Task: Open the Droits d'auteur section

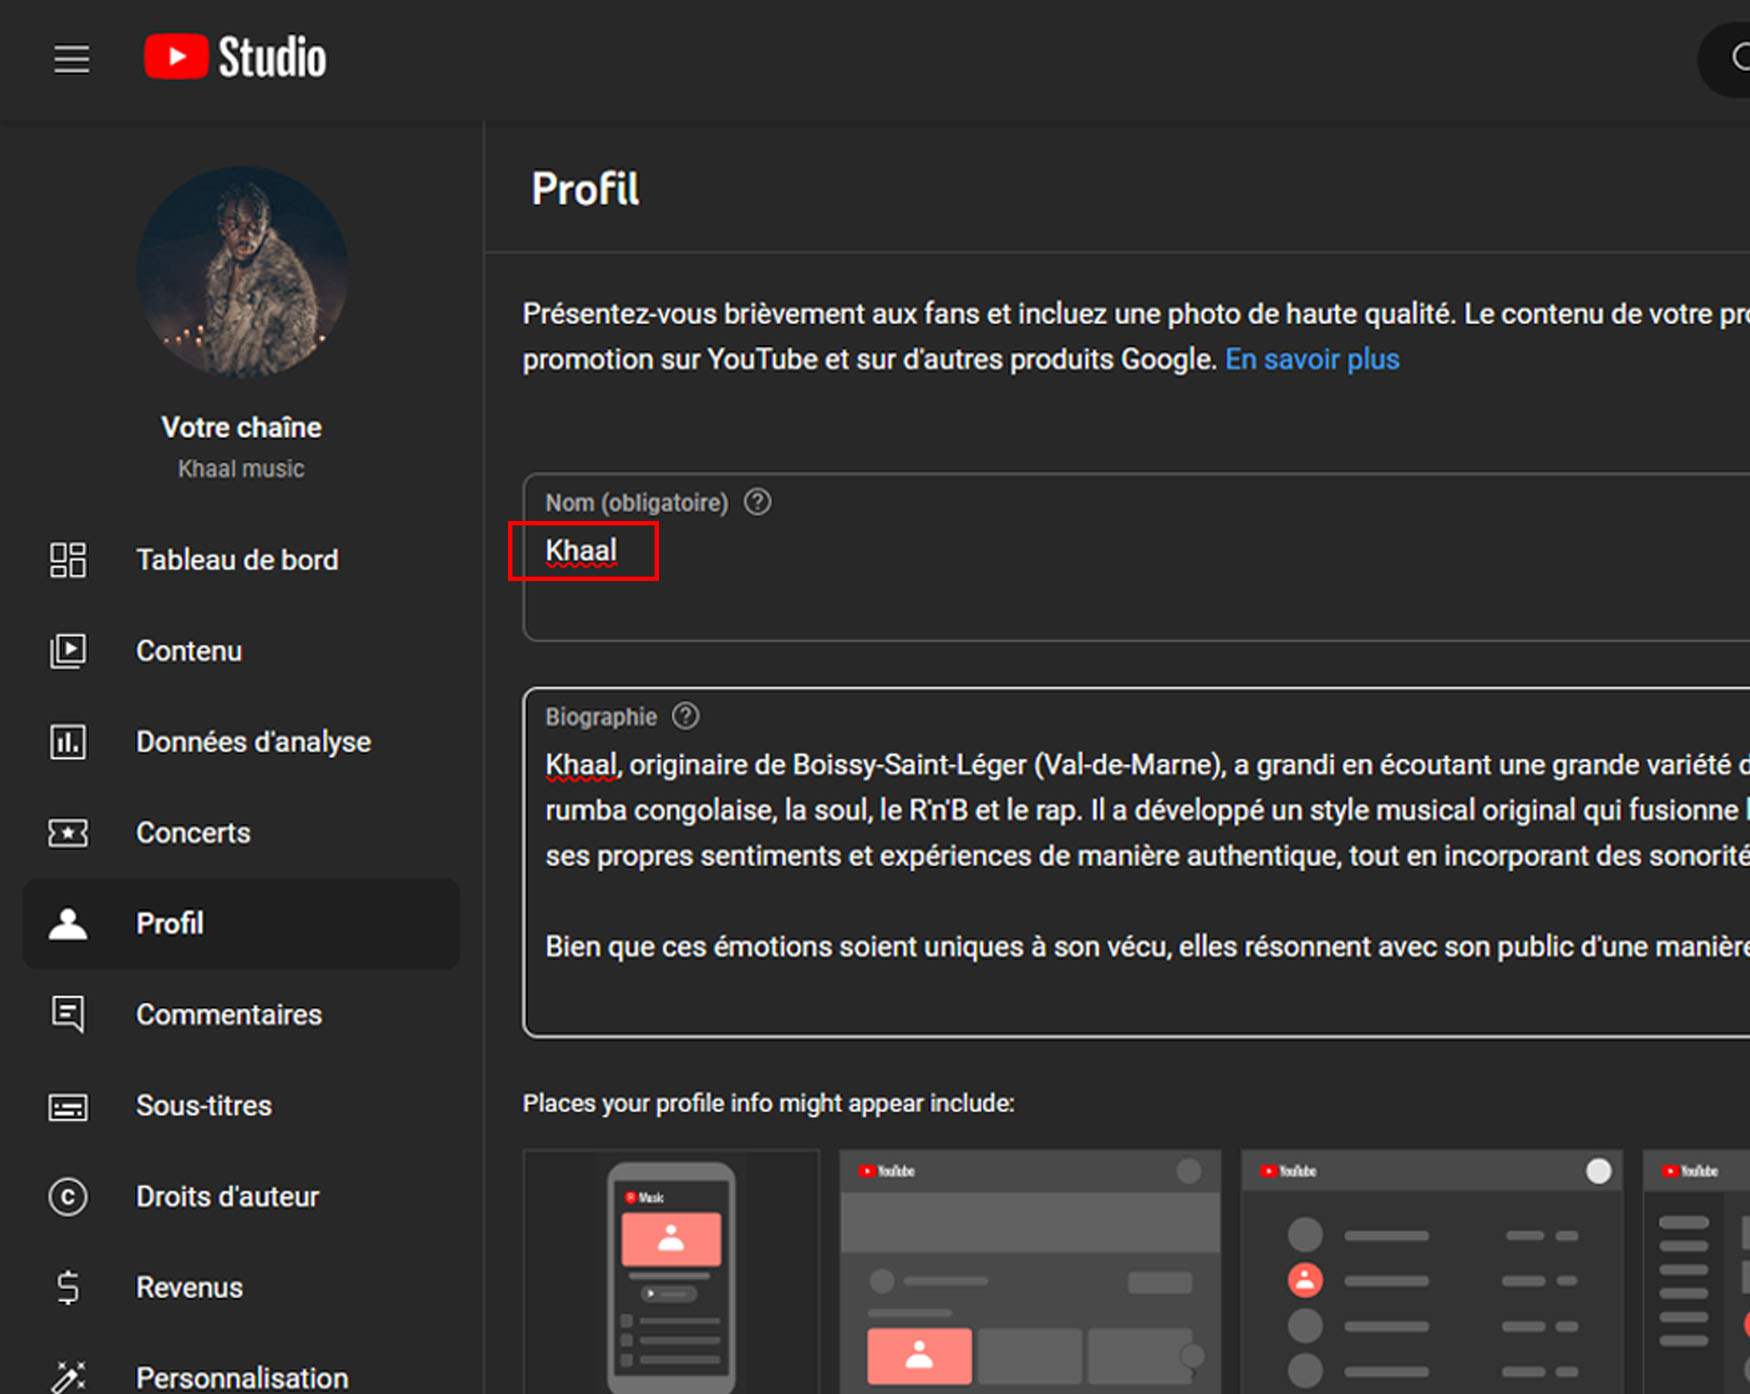Action: pos(241,1197)
